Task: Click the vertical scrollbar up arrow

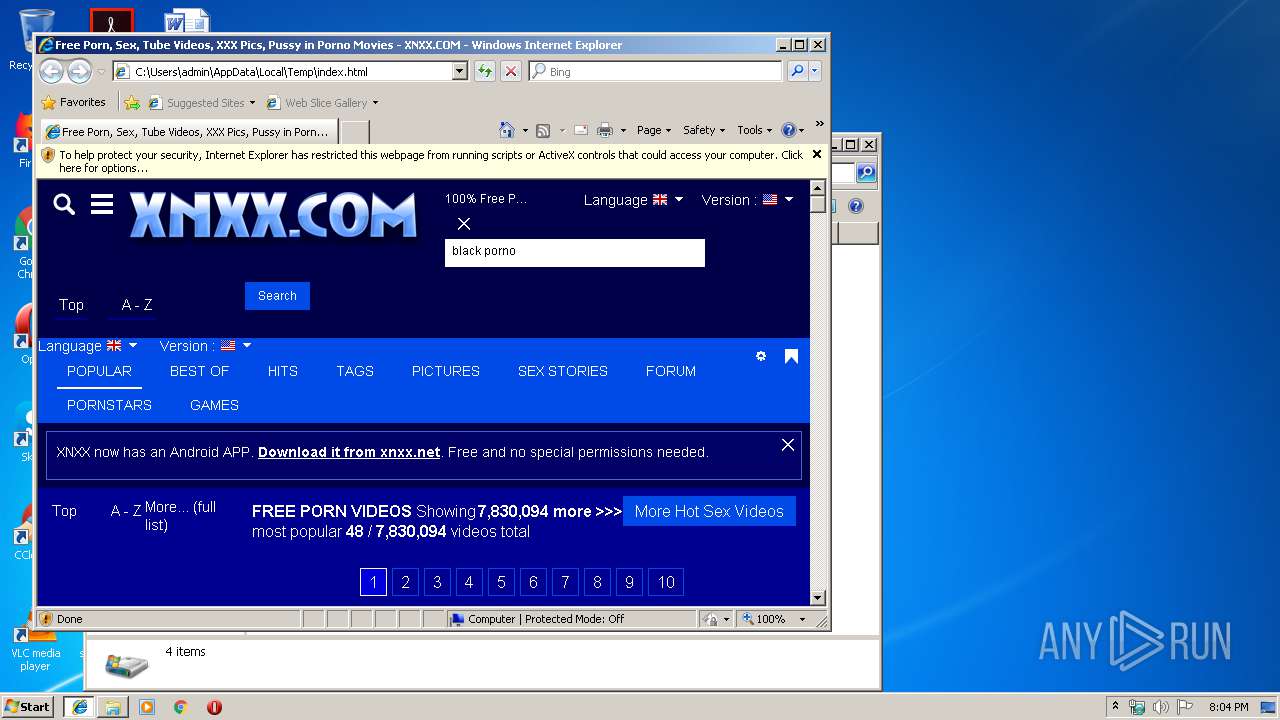Action: tap(817, 188)
